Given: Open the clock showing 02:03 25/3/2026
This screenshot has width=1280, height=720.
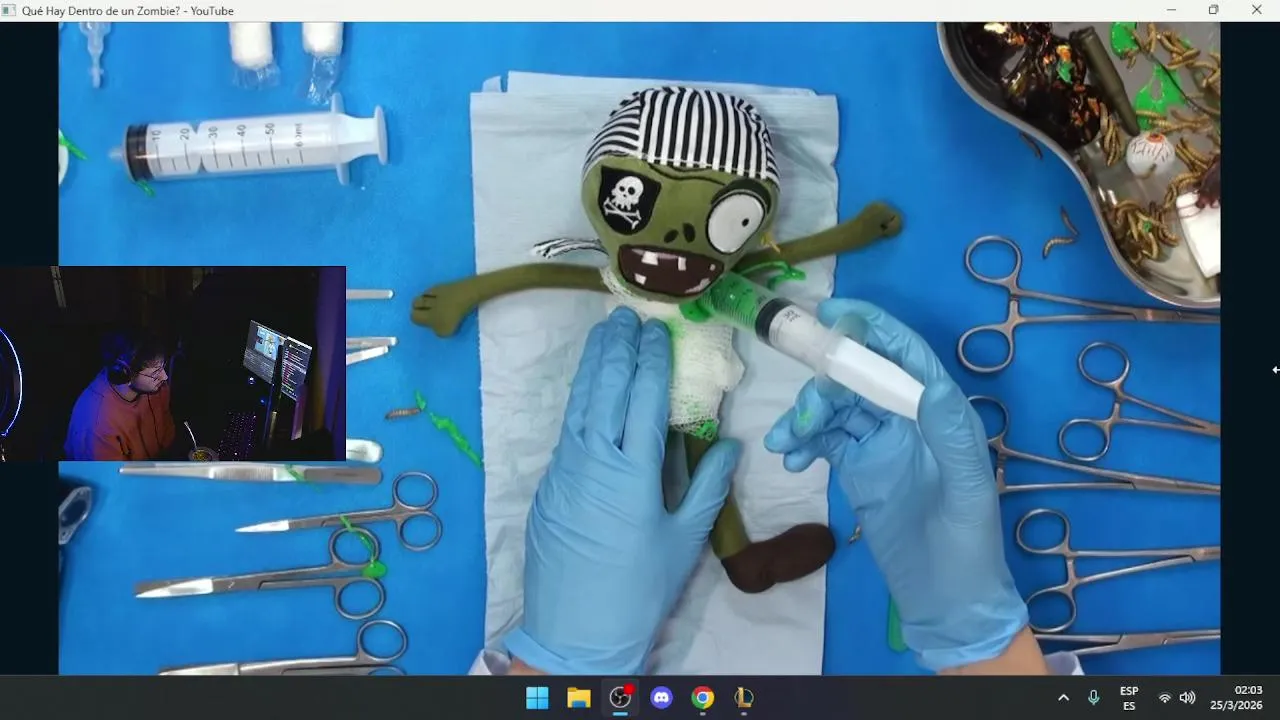Looking at the screenshot, I should pyautogui.click(x=1237, y=698).
